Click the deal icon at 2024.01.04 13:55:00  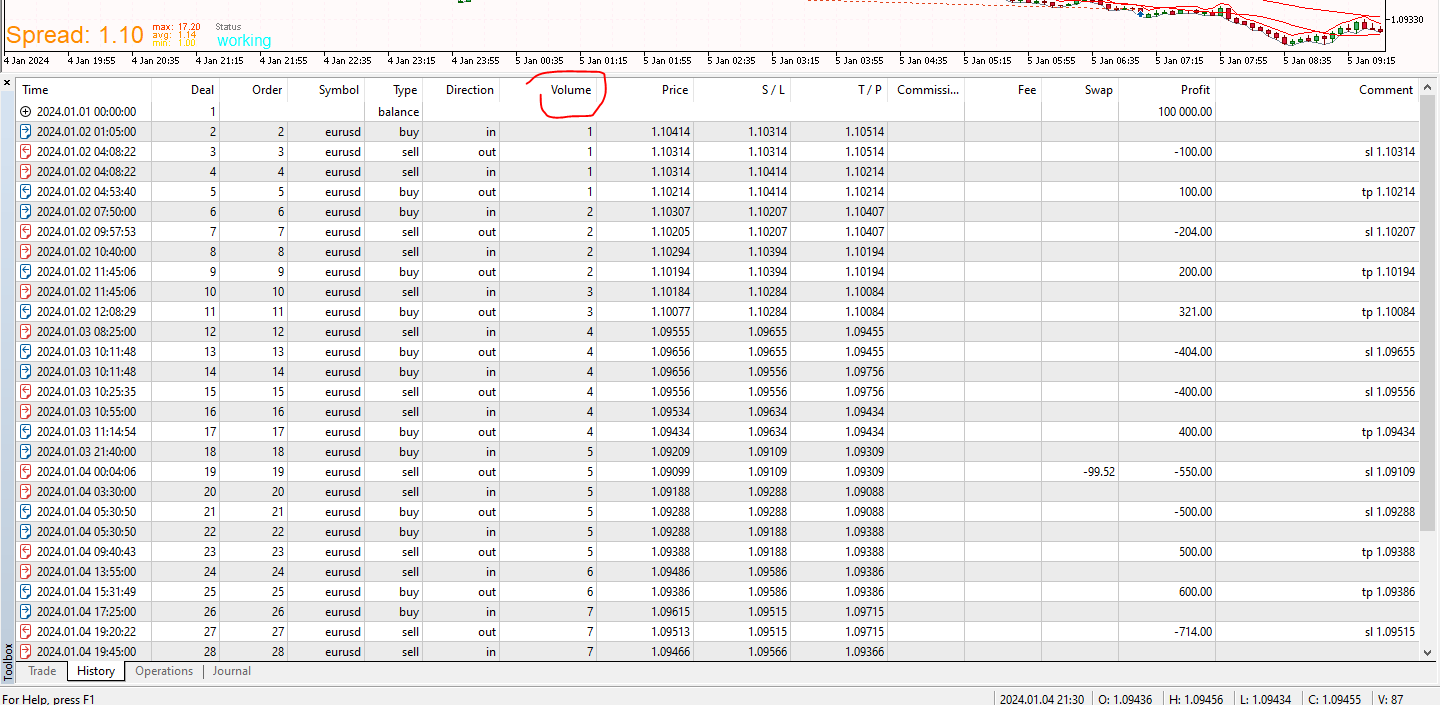coord(26,572)
